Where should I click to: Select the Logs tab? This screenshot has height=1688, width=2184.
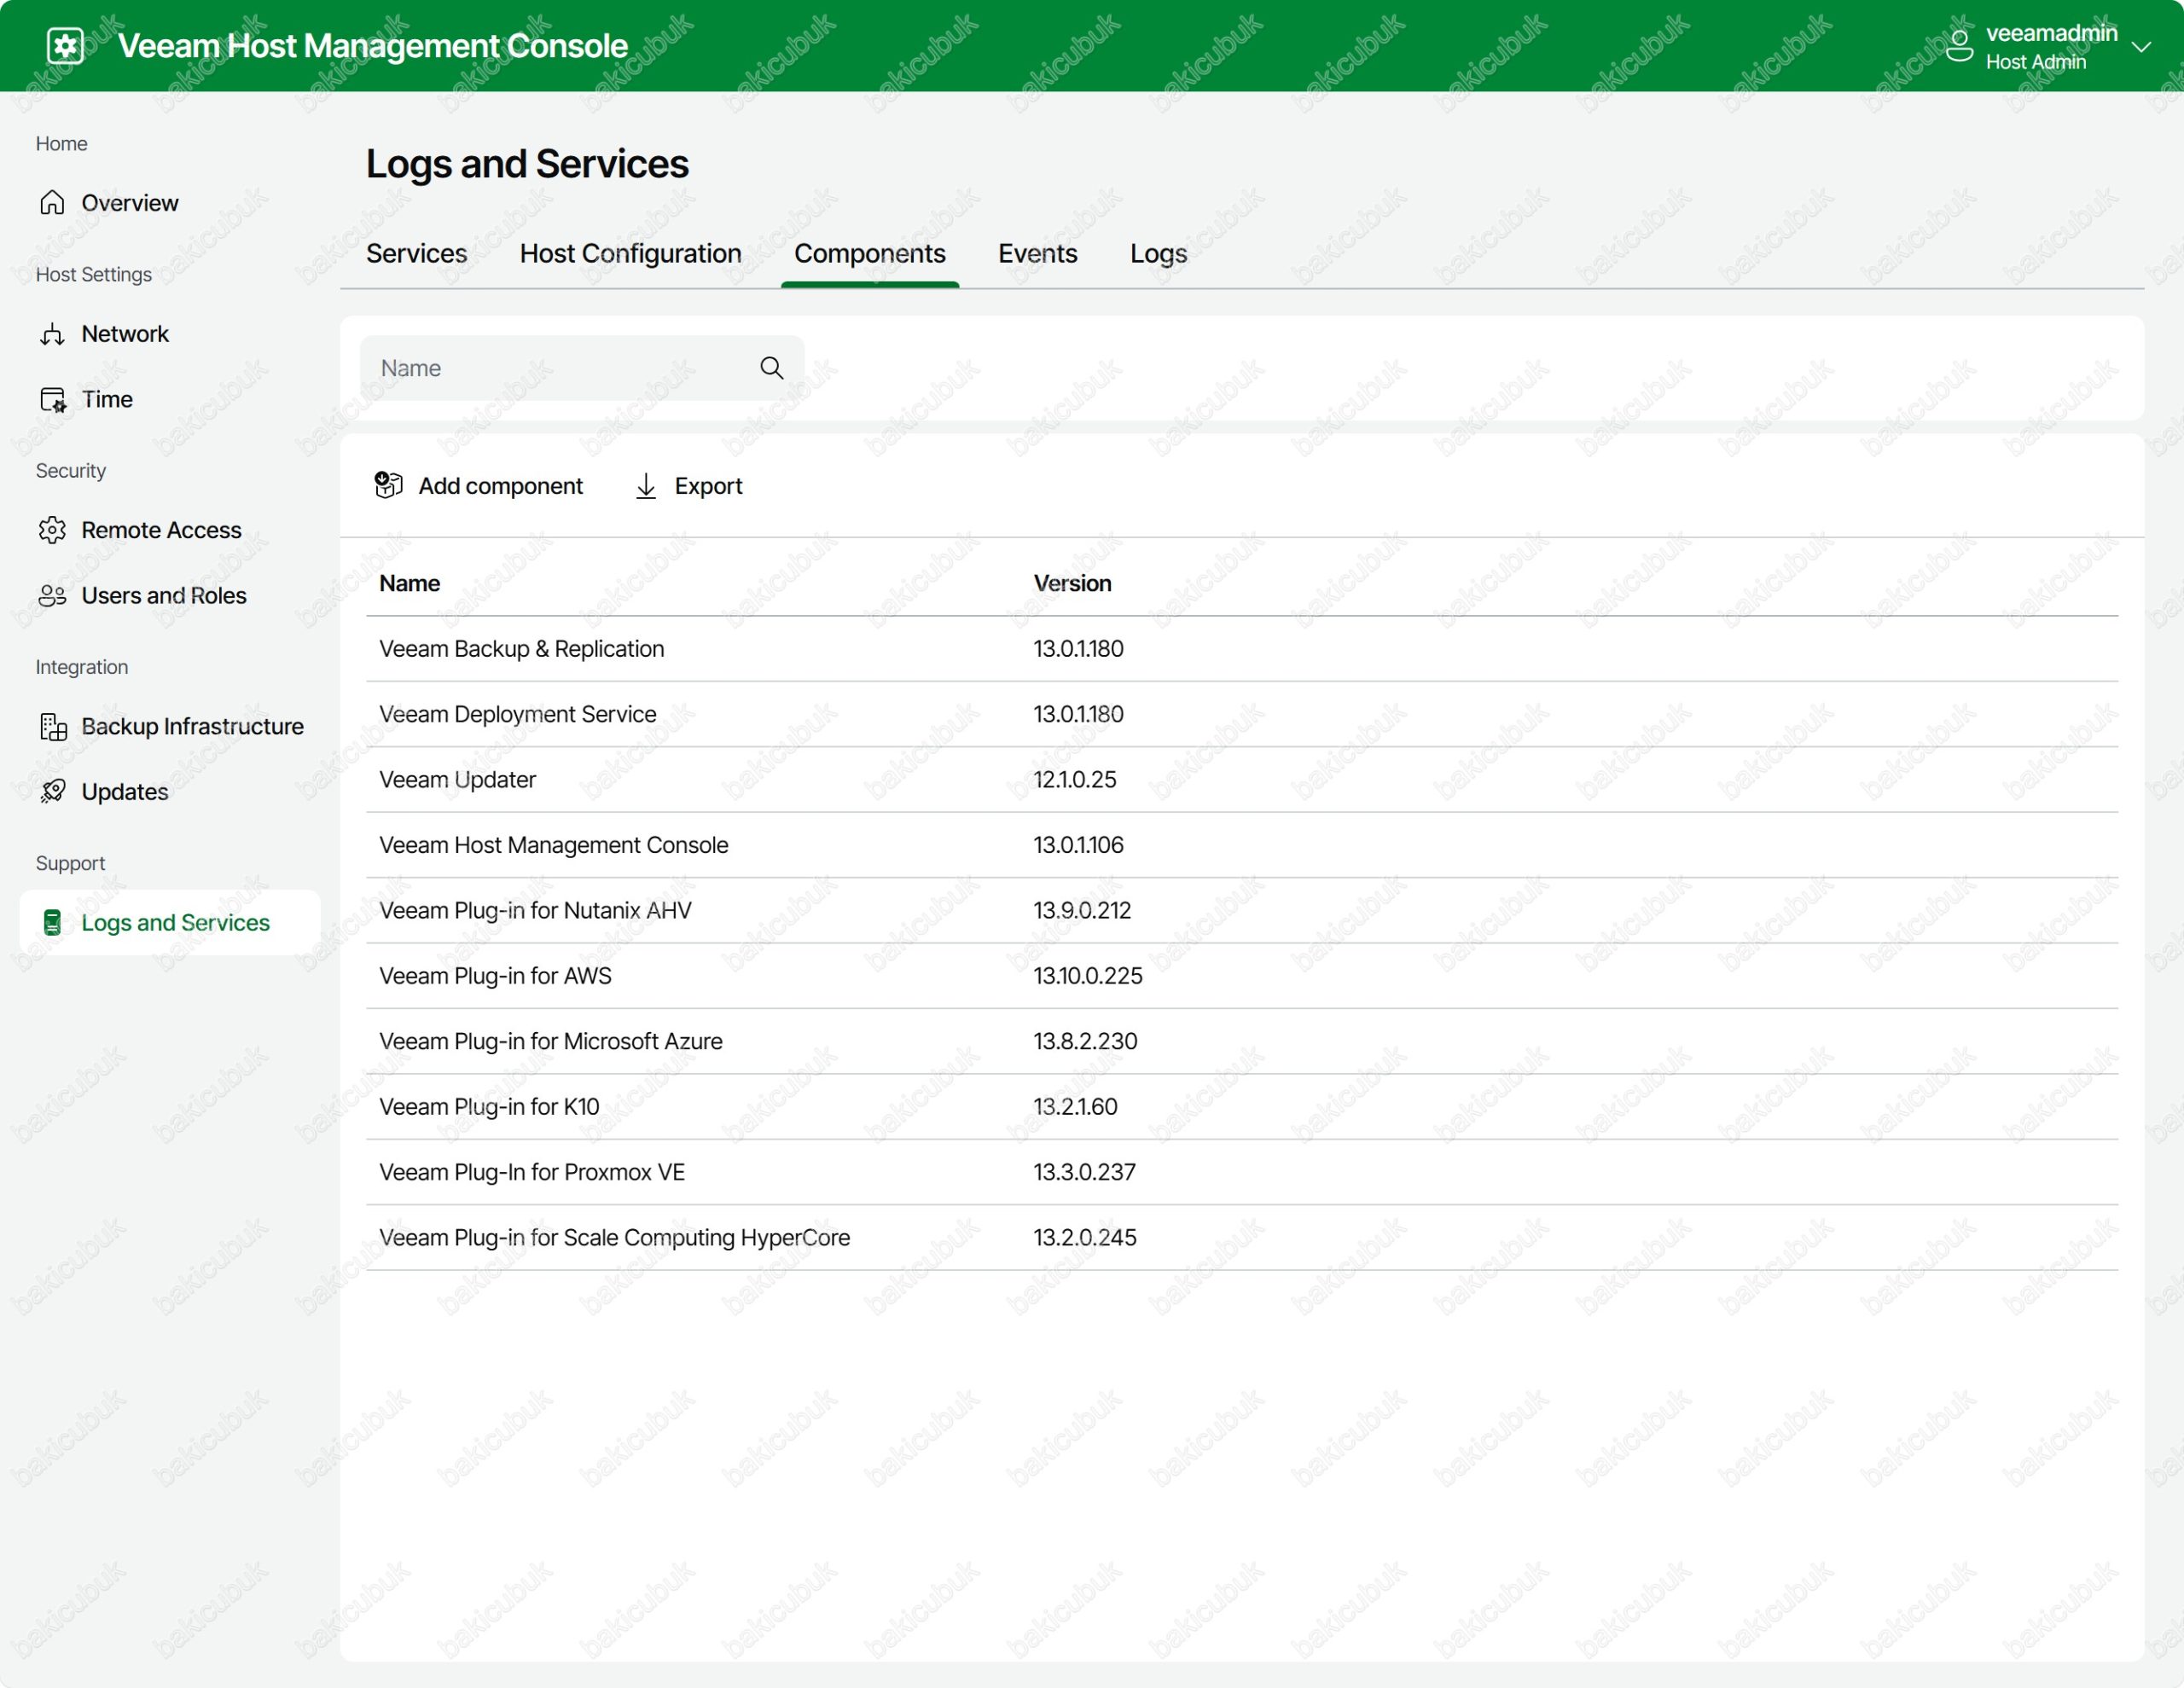[x=1158, y=254]
